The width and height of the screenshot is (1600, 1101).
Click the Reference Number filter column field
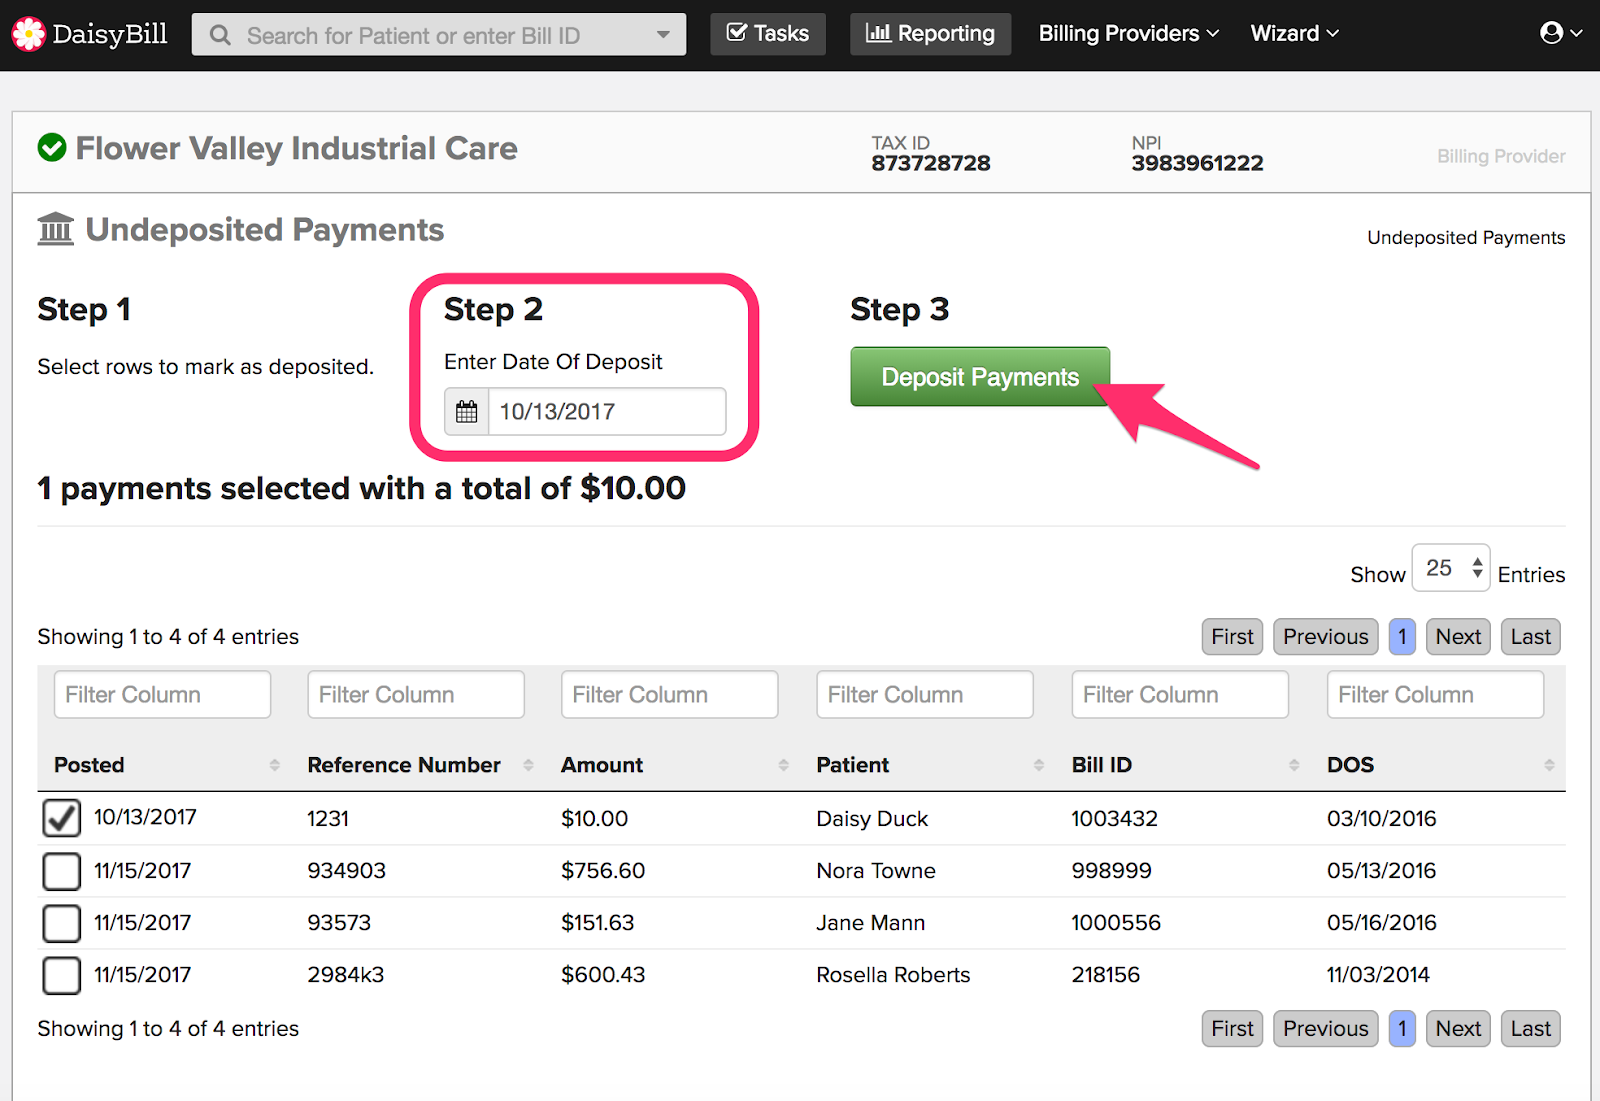pos(416,694)
